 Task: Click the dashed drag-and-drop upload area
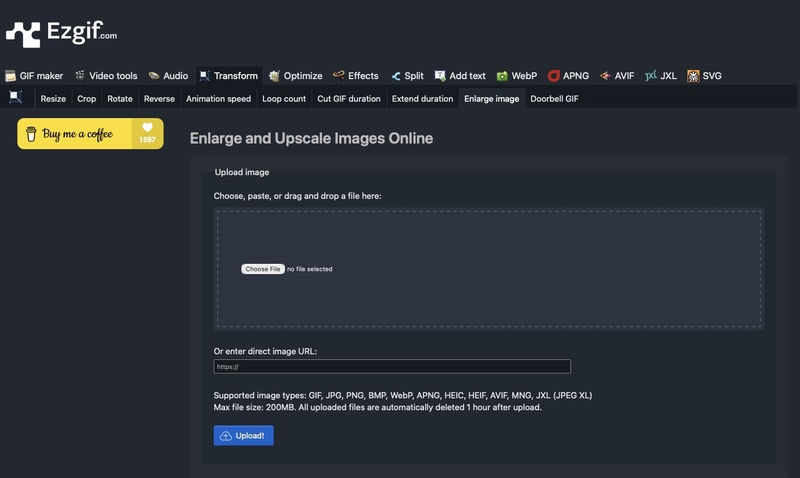click(489, 269)
